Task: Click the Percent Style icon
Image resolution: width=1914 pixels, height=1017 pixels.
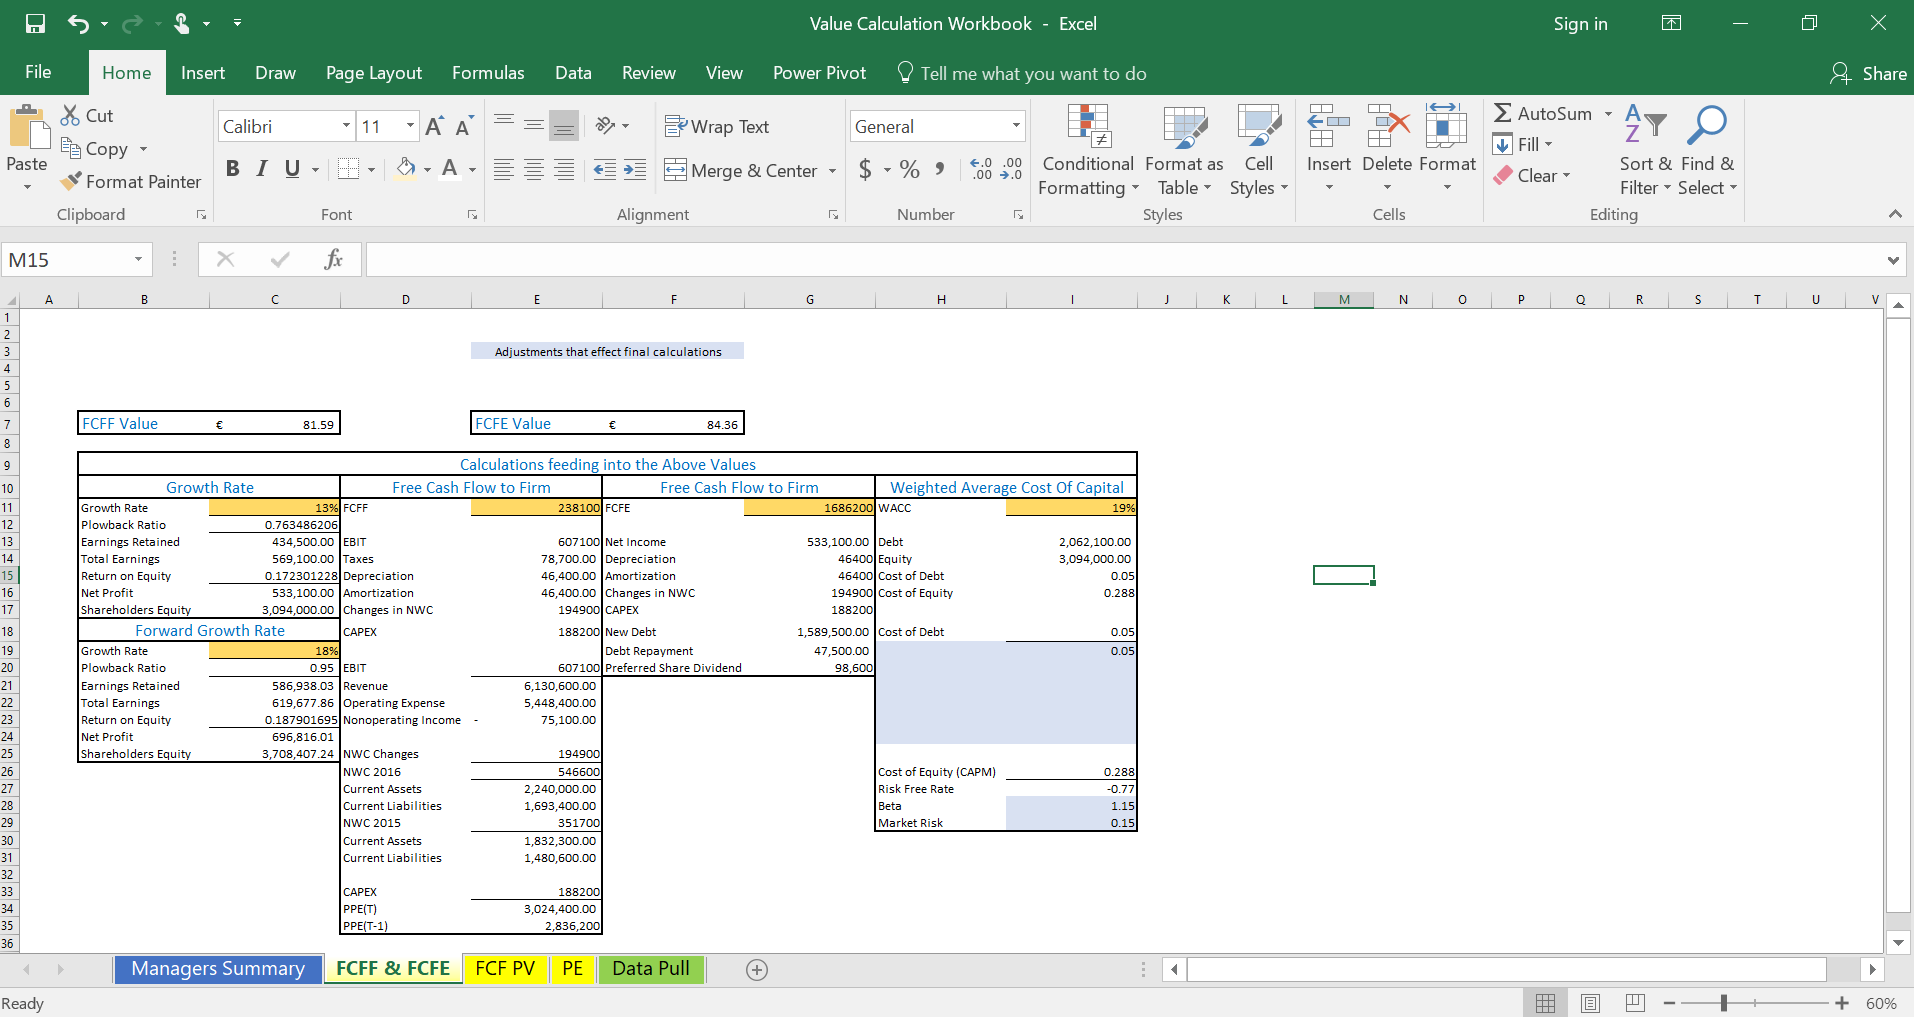Action: point(909,170)
